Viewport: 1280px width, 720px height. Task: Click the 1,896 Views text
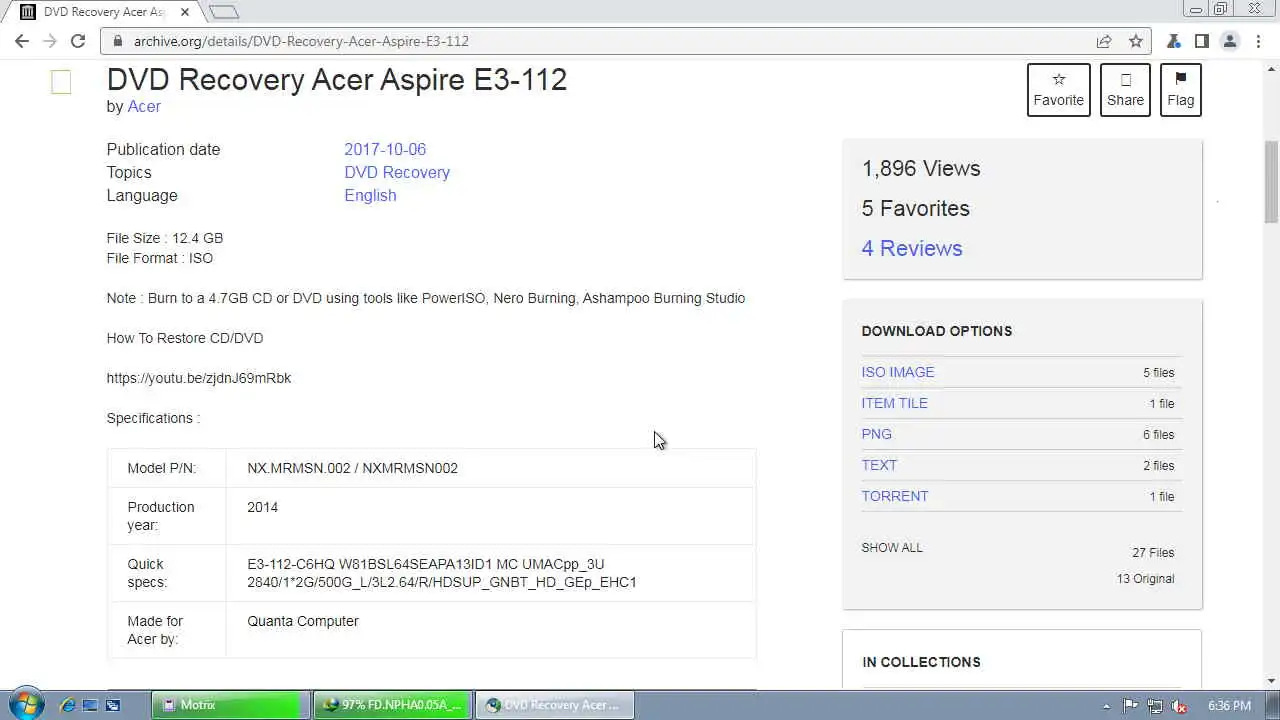point(921,168)
